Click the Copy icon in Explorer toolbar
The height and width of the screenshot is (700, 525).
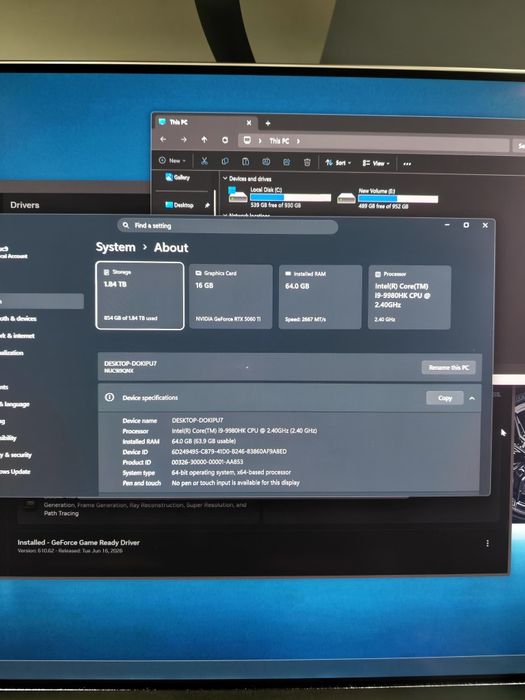[x=225, y=162]
